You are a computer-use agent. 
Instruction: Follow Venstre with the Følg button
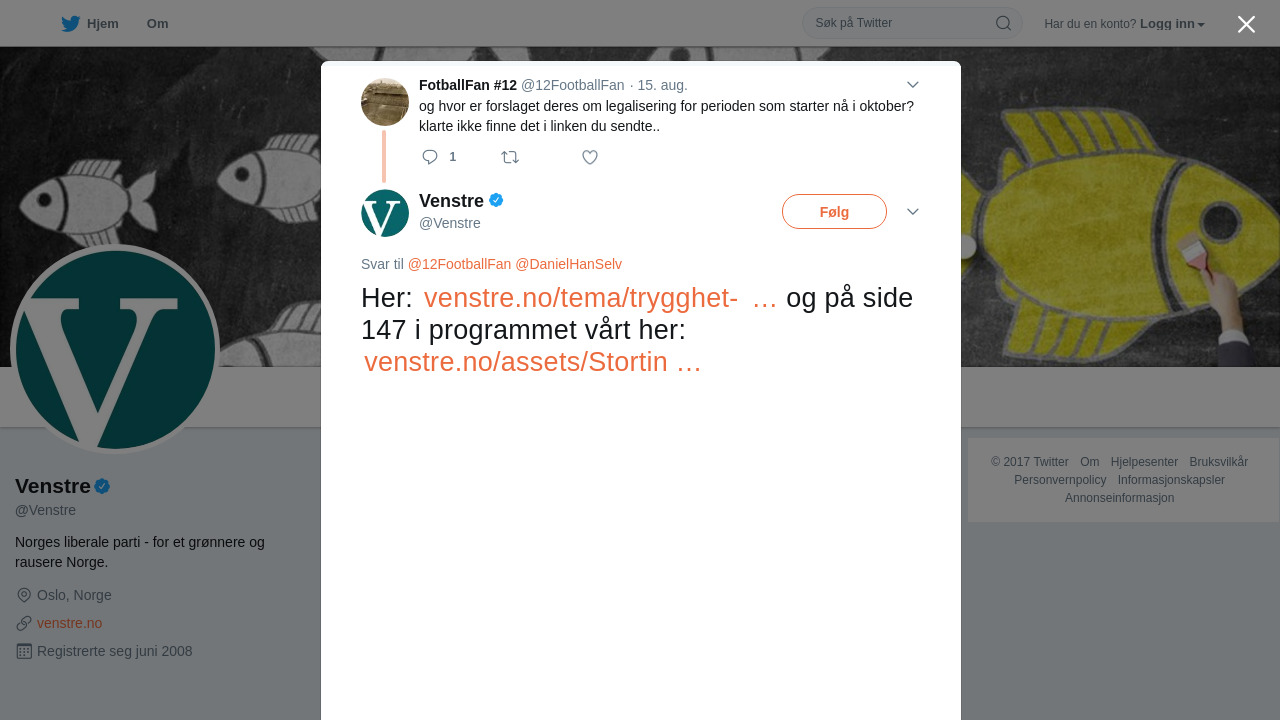tap(834, 212)
